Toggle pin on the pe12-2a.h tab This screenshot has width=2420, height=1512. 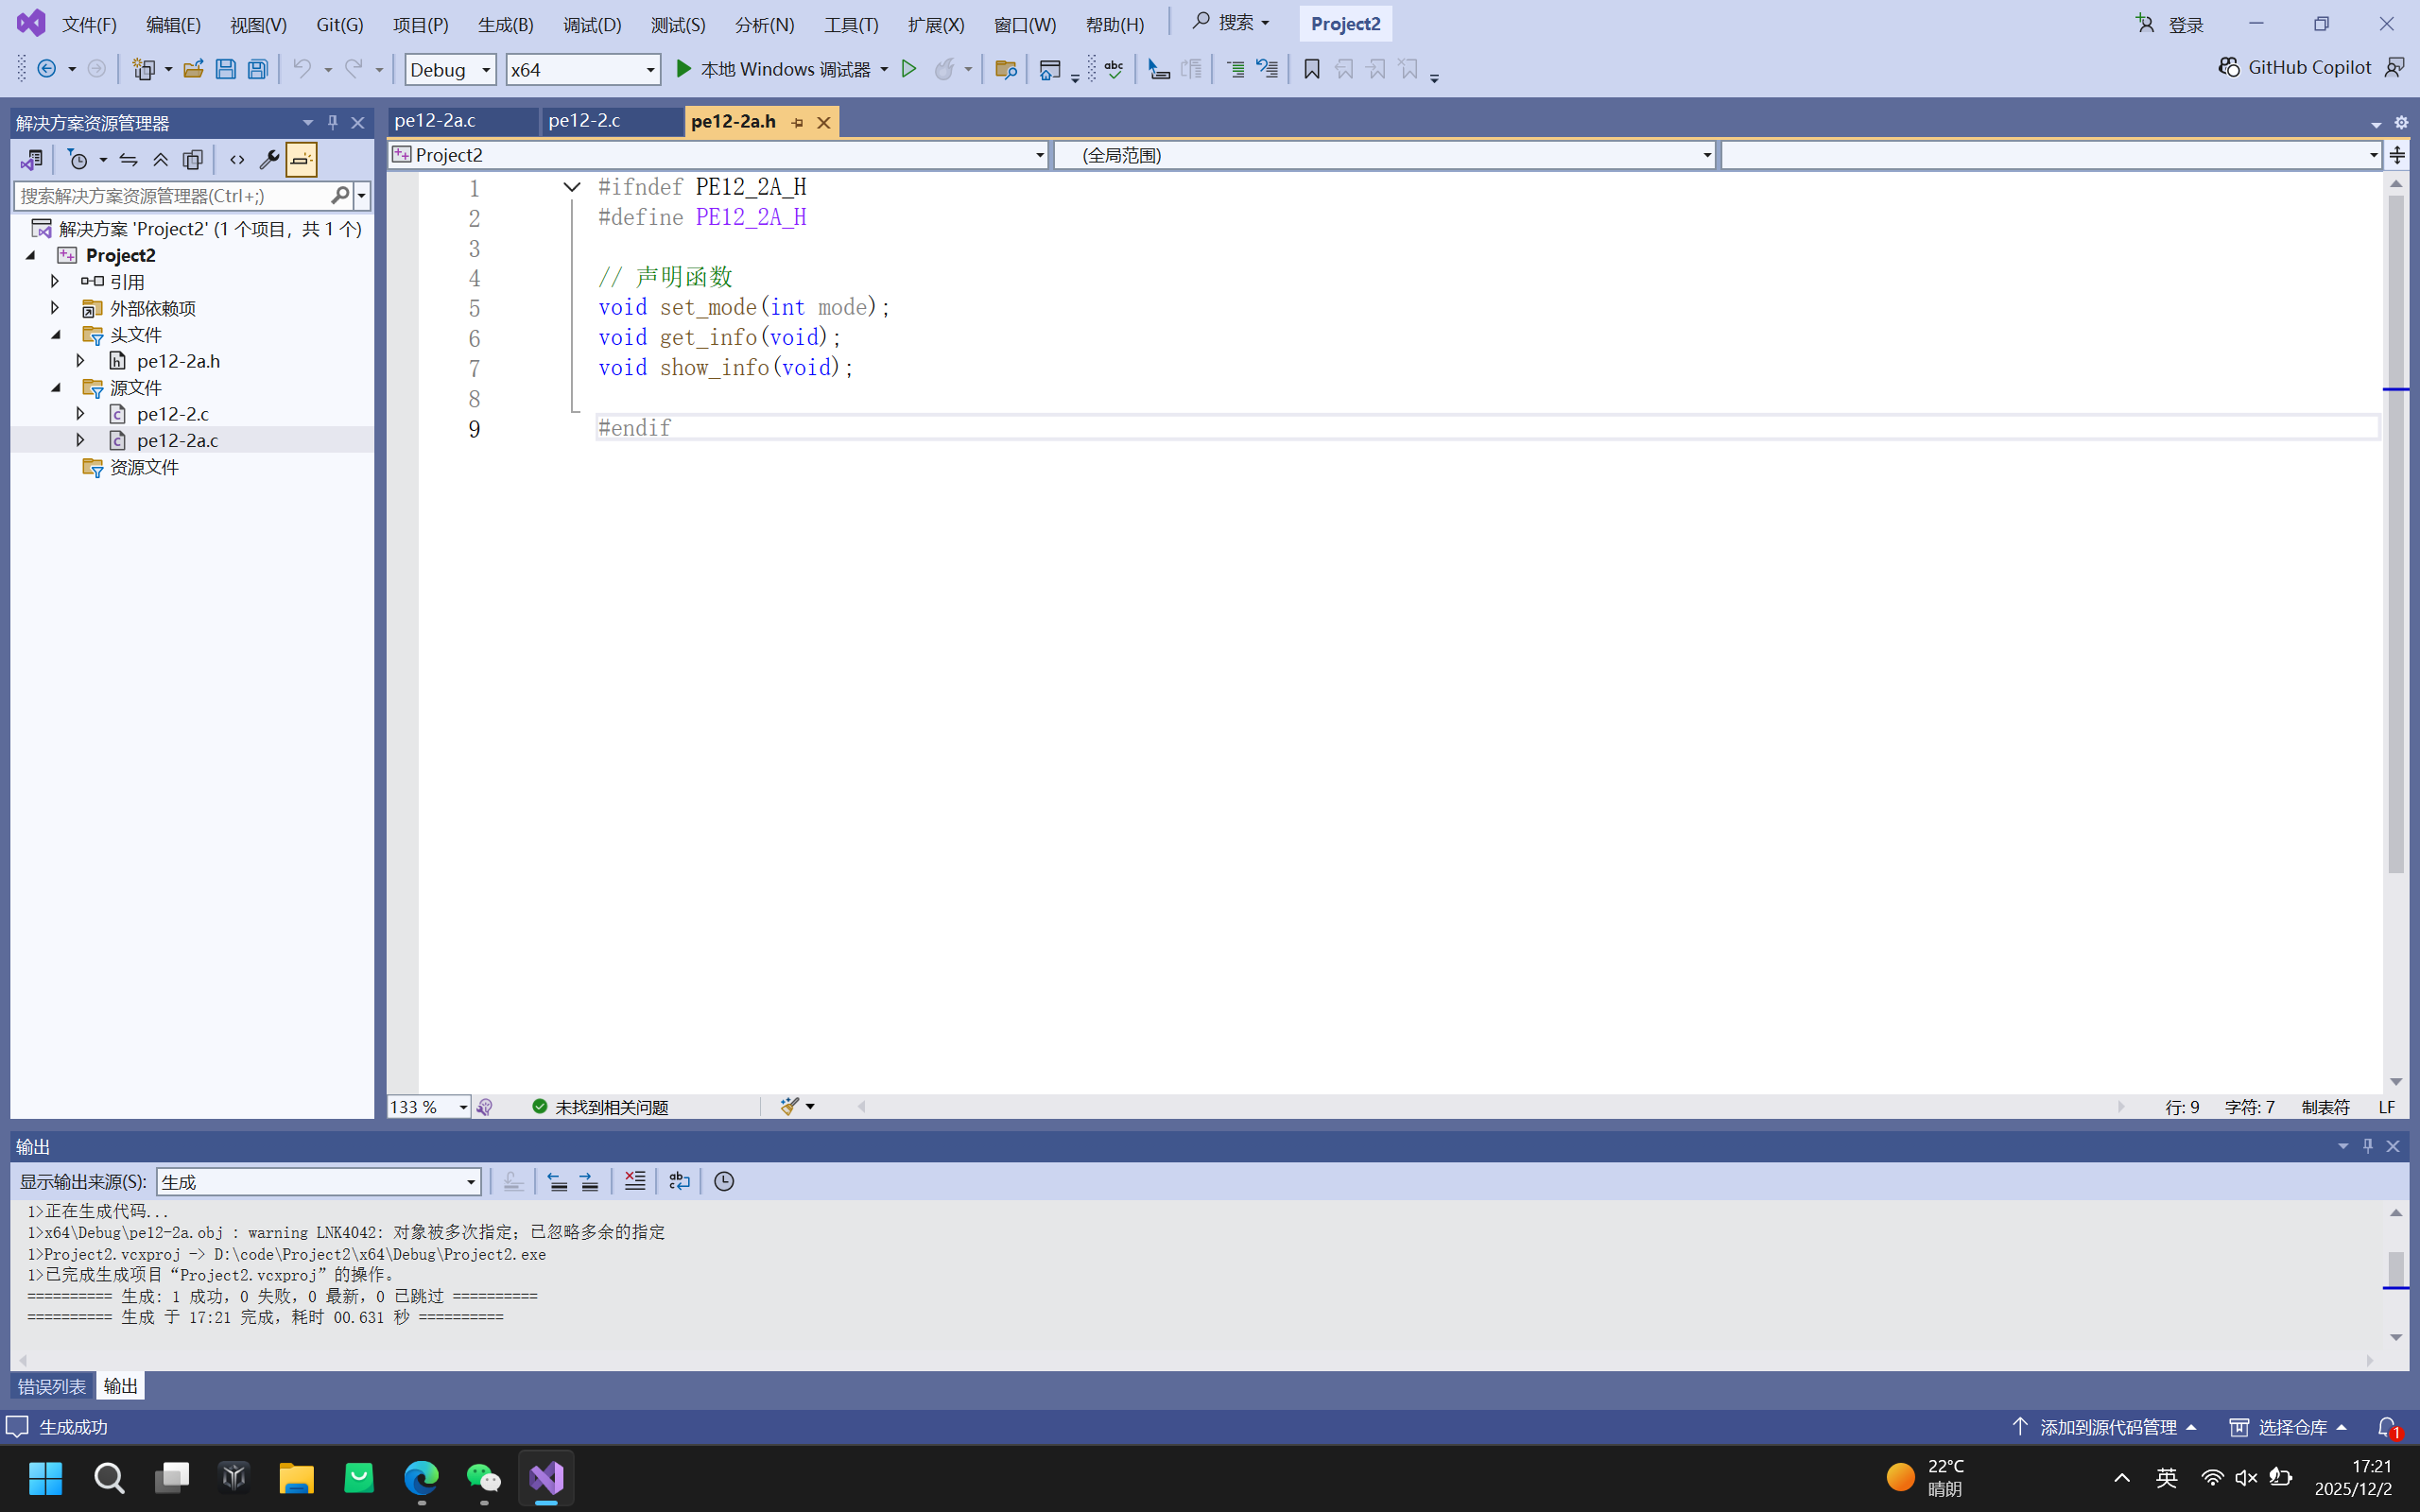point(797,122)
